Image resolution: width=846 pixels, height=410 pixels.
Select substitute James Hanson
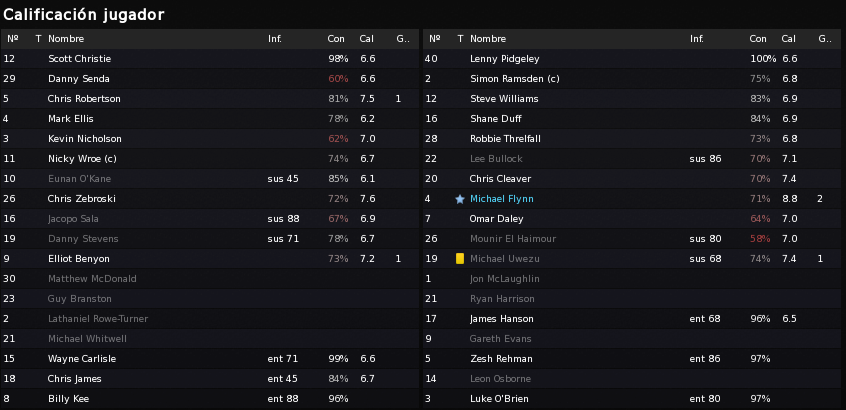(634, 319)
